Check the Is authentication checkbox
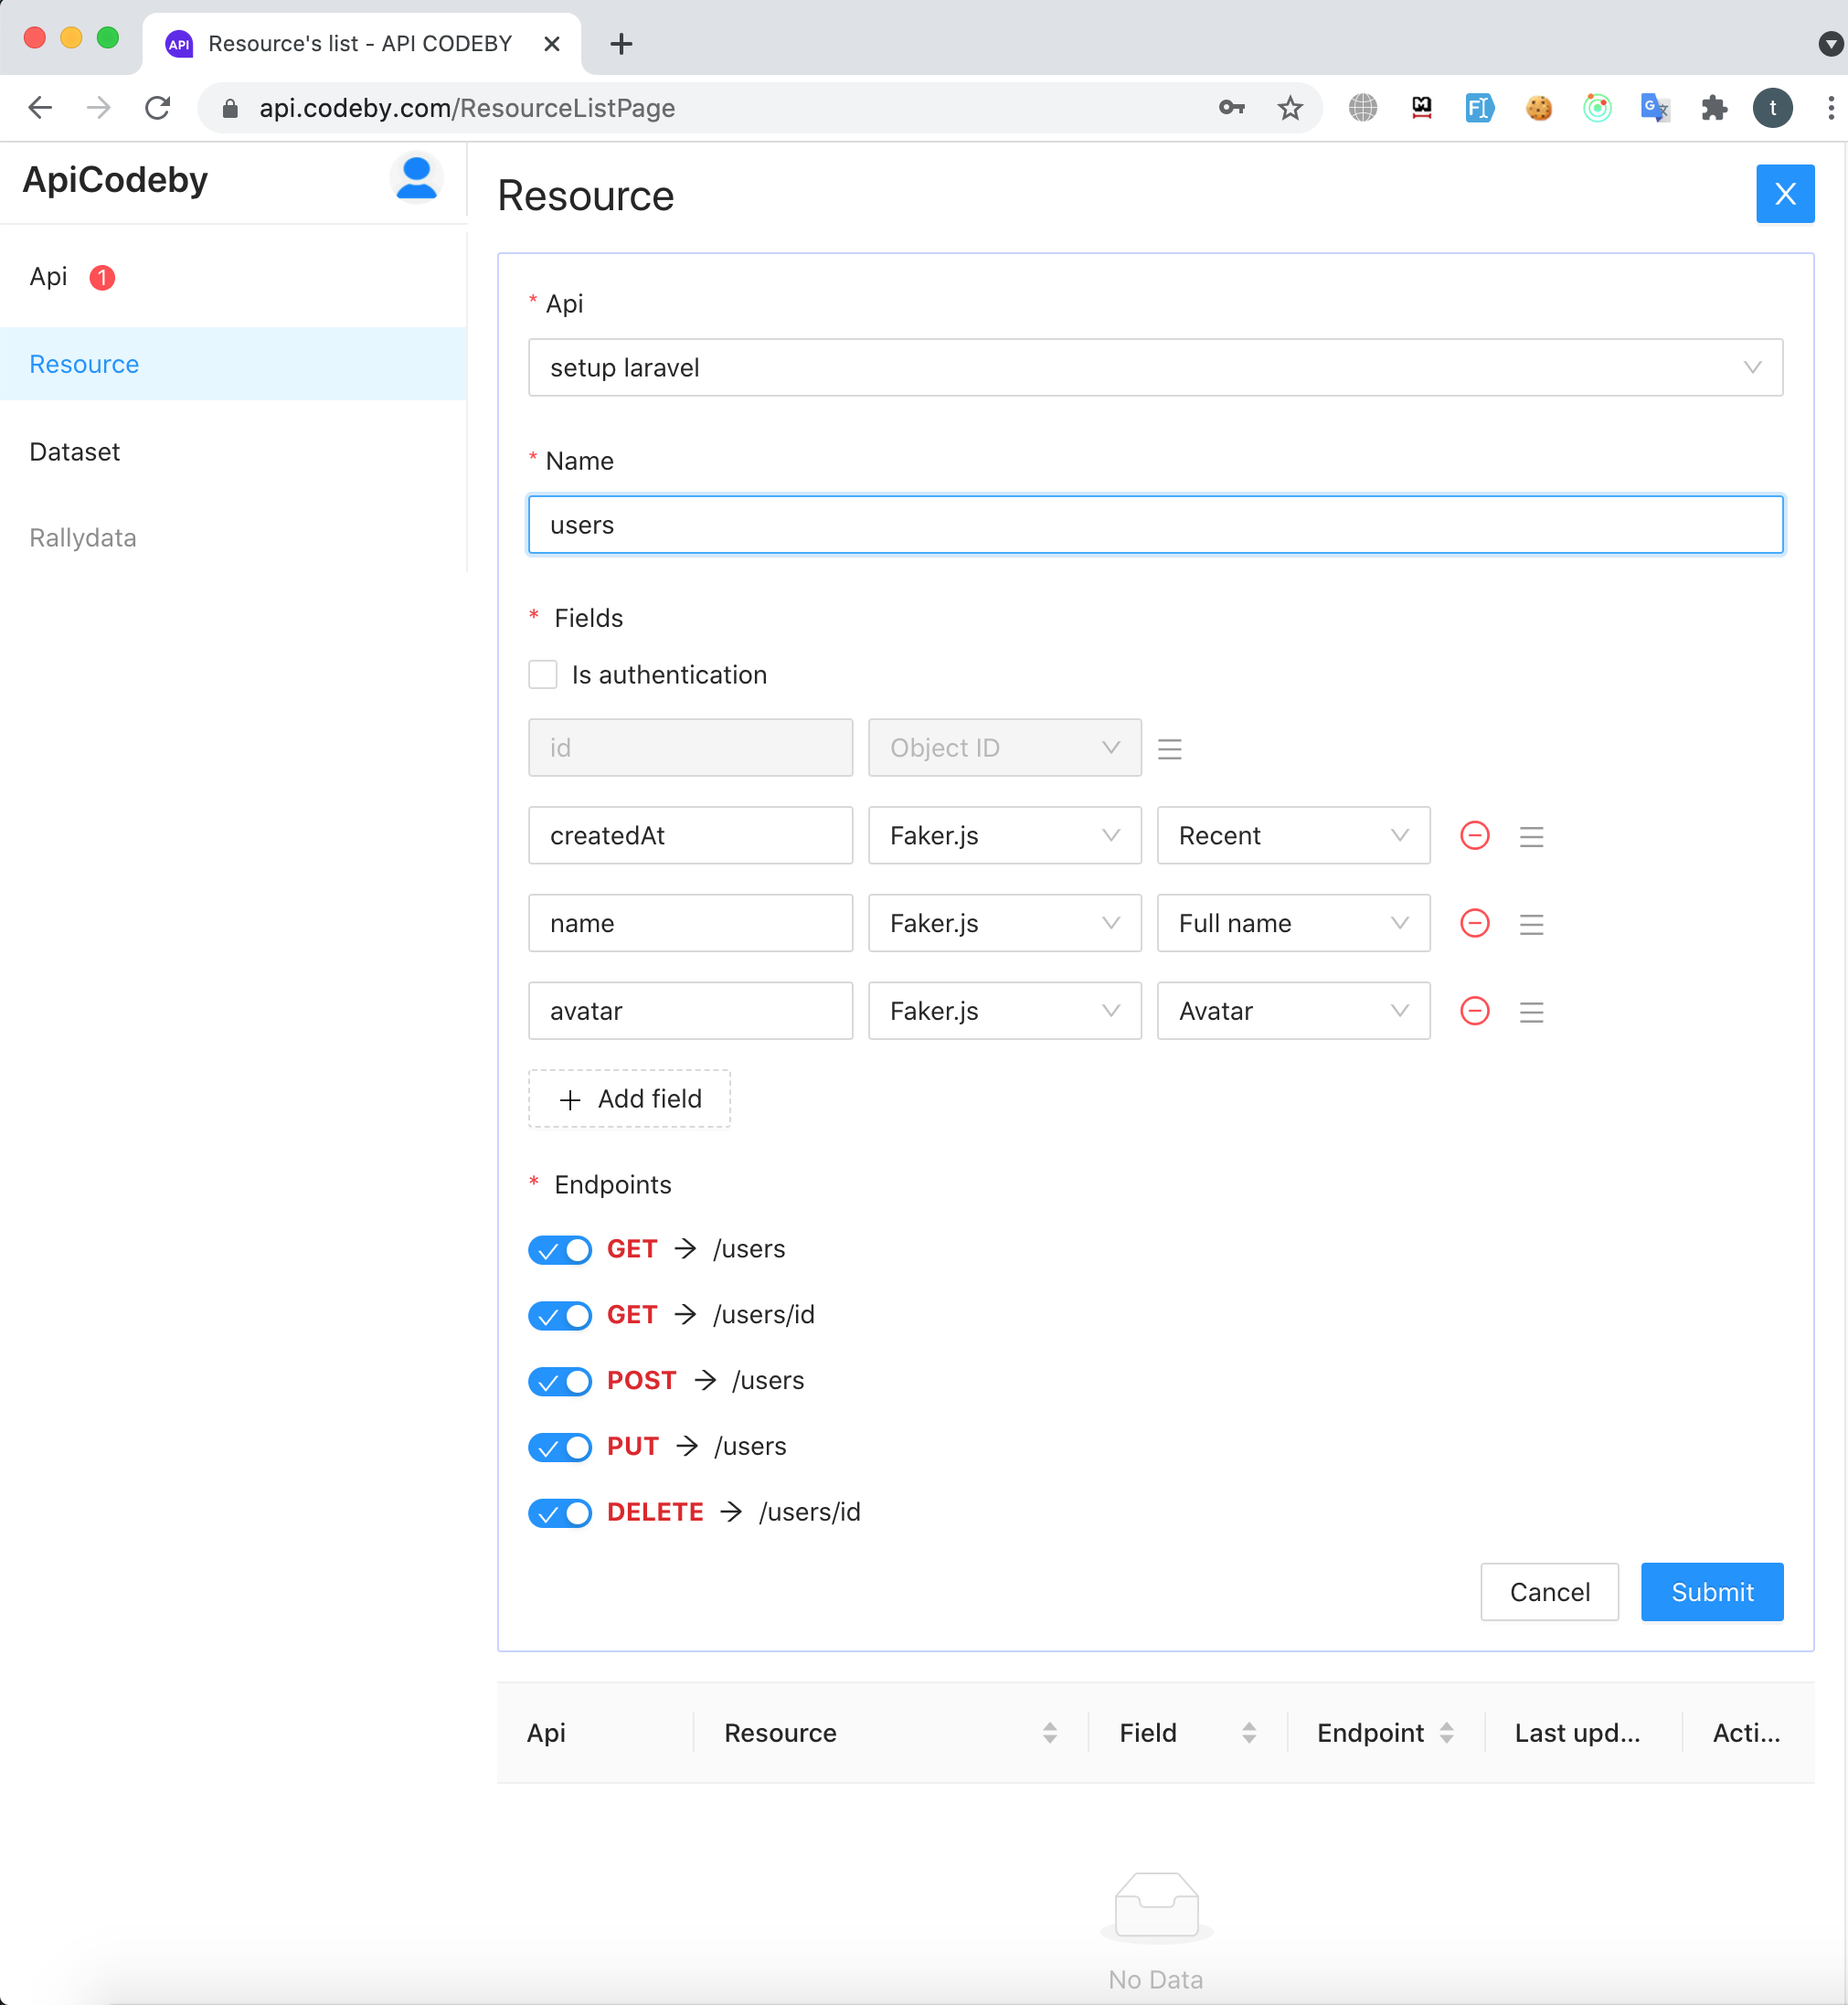 point(543,675)
